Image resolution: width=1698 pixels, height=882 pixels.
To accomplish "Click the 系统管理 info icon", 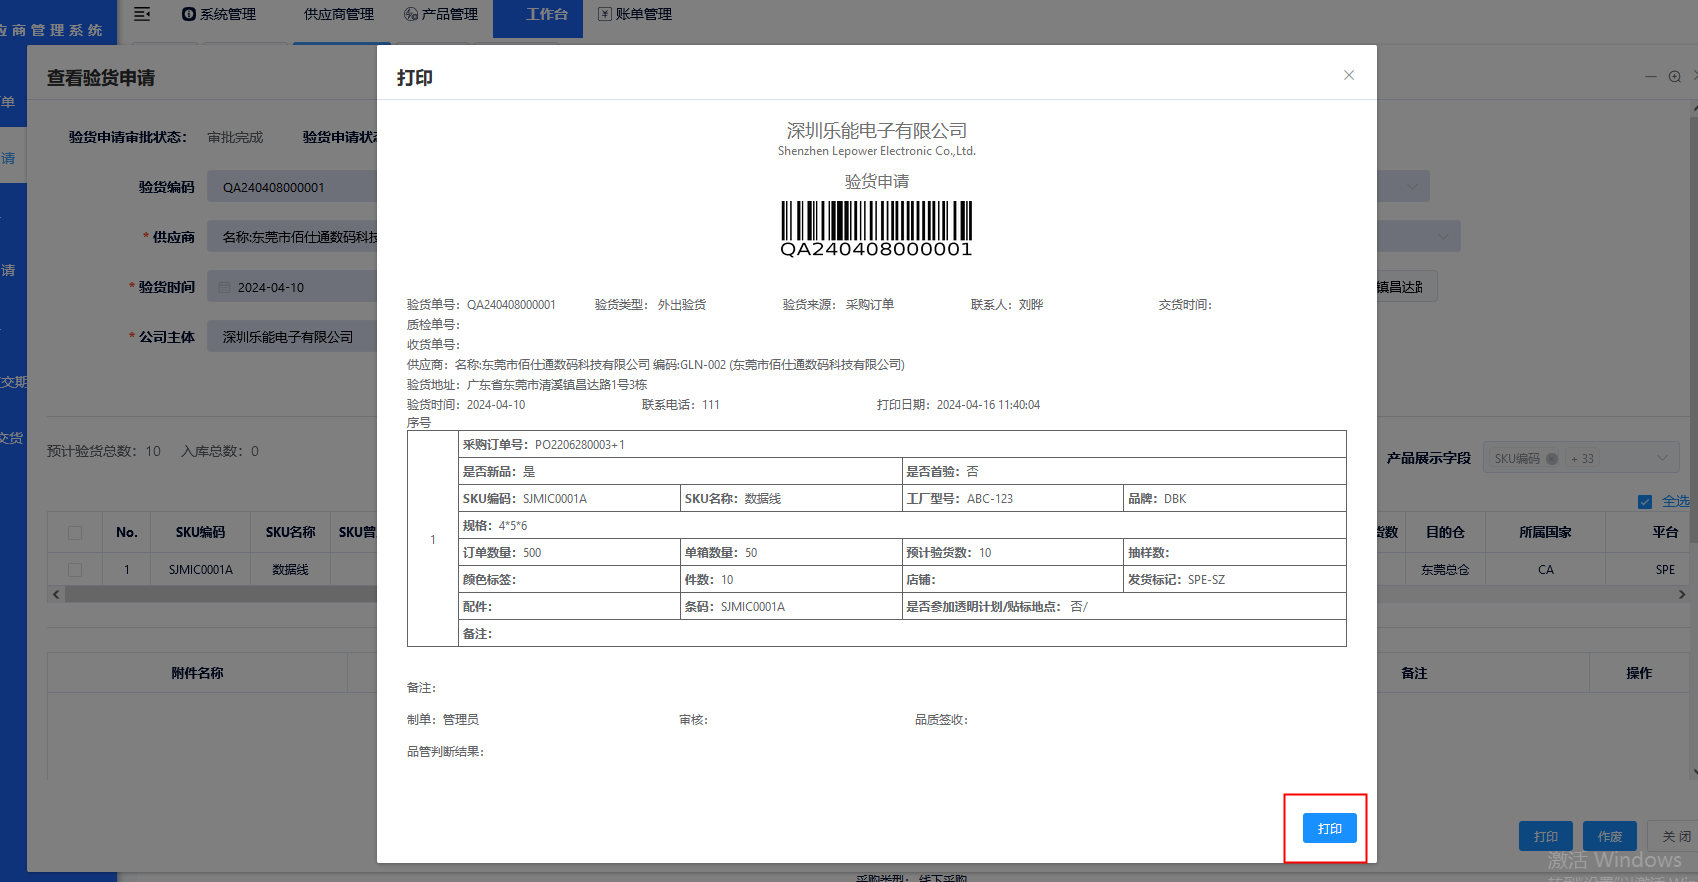I will coord(189,14).
